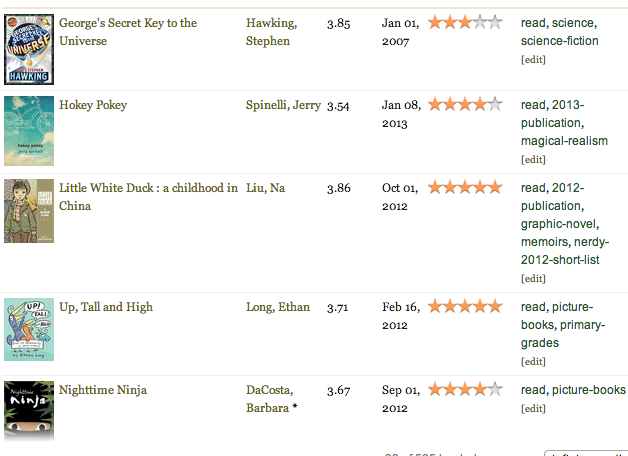Edit shelves for Little White Duck
Screen dimensions: 628x456
[533, 279]
